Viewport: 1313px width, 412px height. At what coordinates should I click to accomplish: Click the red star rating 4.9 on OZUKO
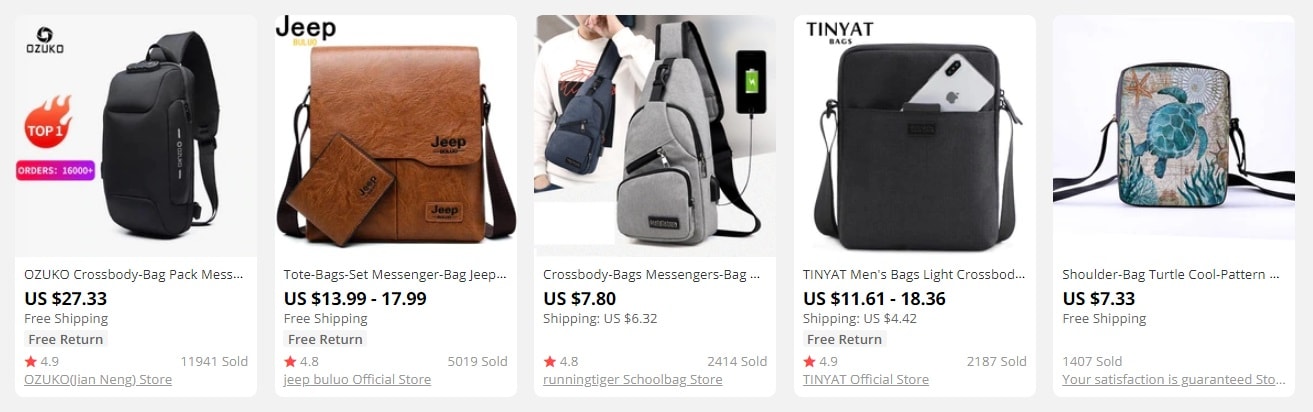[41, 362]
